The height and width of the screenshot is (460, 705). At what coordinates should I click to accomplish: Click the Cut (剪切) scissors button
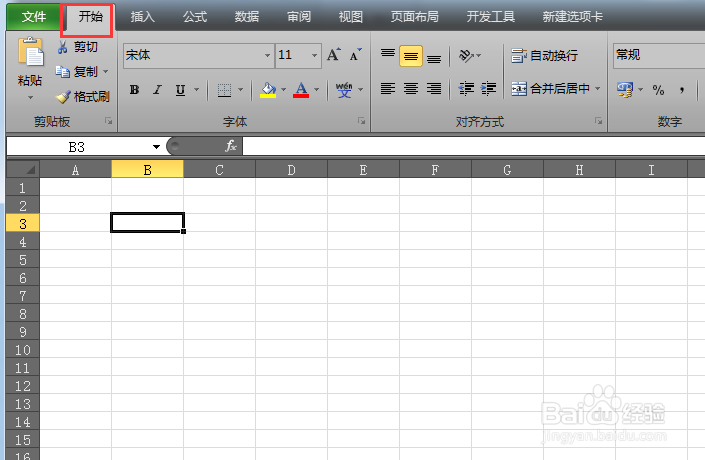[x=77, y=47]
